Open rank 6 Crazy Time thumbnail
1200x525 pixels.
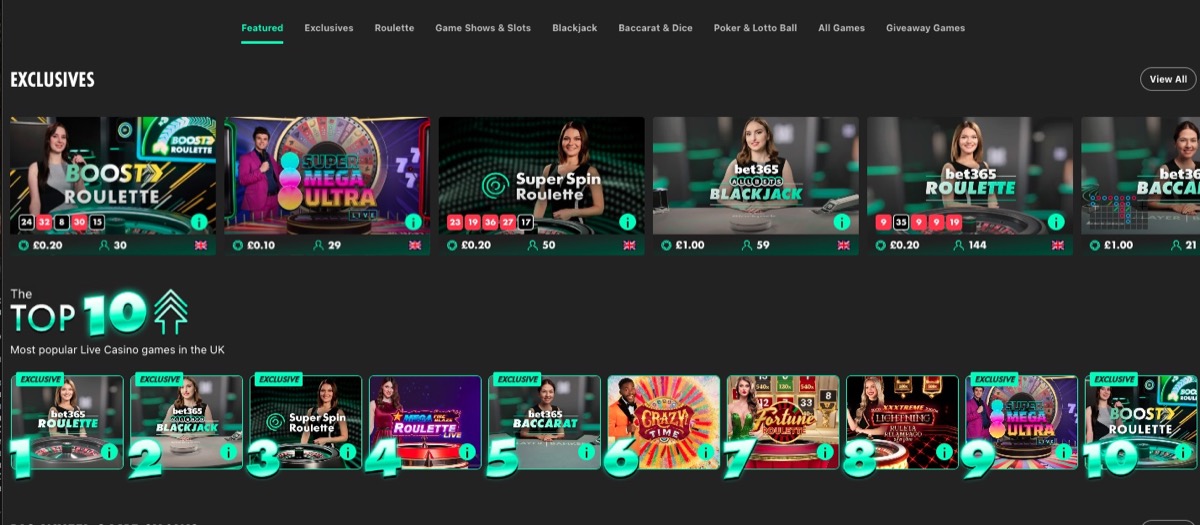(663, 422)
